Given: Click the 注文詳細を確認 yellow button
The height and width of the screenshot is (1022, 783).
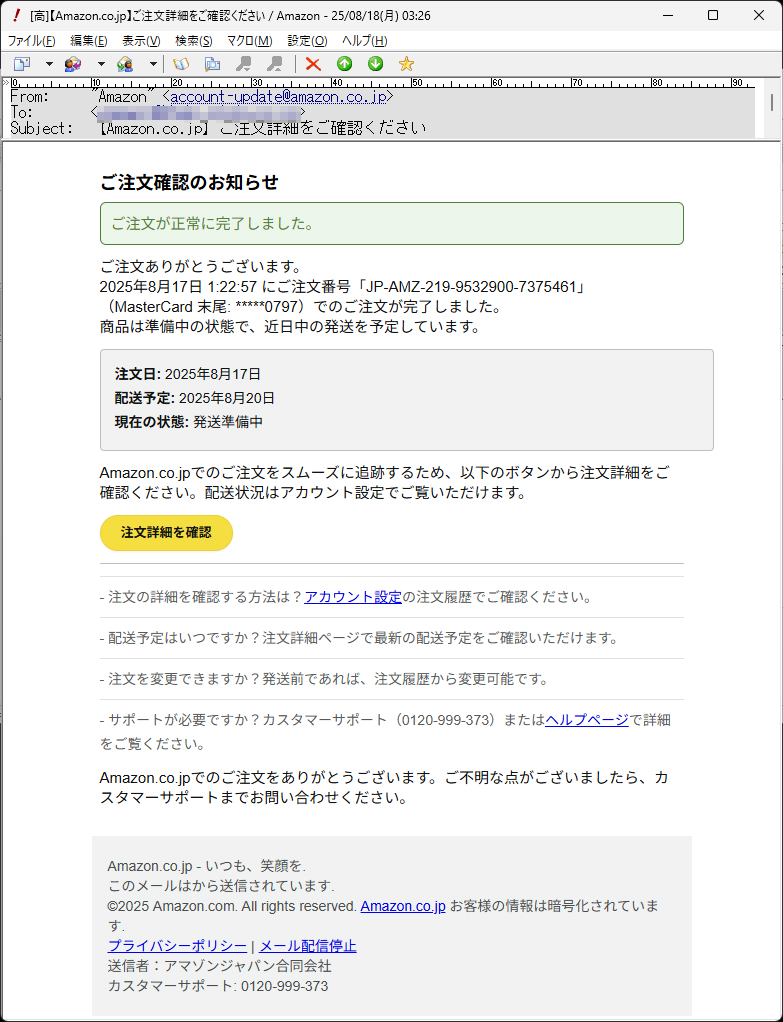Looking at the screenshot, I should (166, 533).
